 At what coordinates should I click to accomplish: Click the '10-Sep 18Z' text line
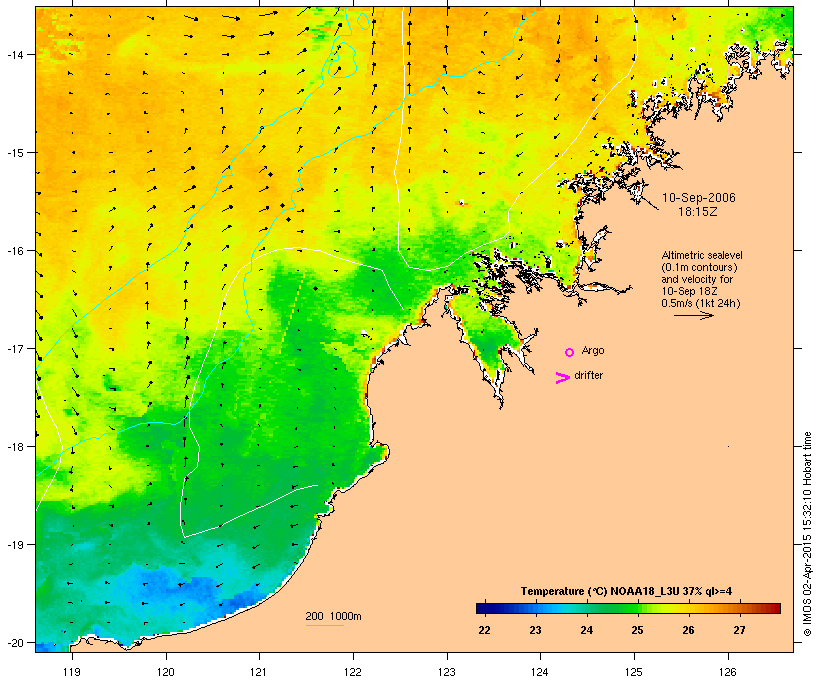coord(689,291)
